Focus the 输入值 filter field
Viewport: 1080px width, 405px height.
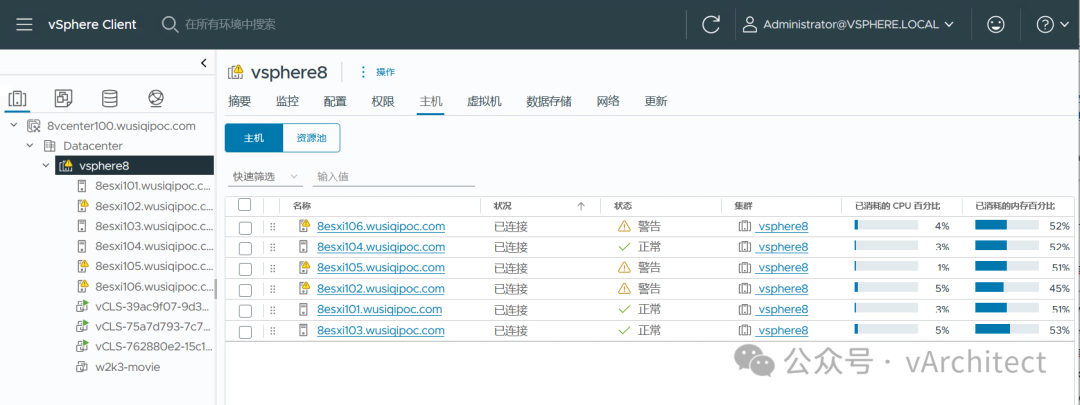tap(395, 176)
